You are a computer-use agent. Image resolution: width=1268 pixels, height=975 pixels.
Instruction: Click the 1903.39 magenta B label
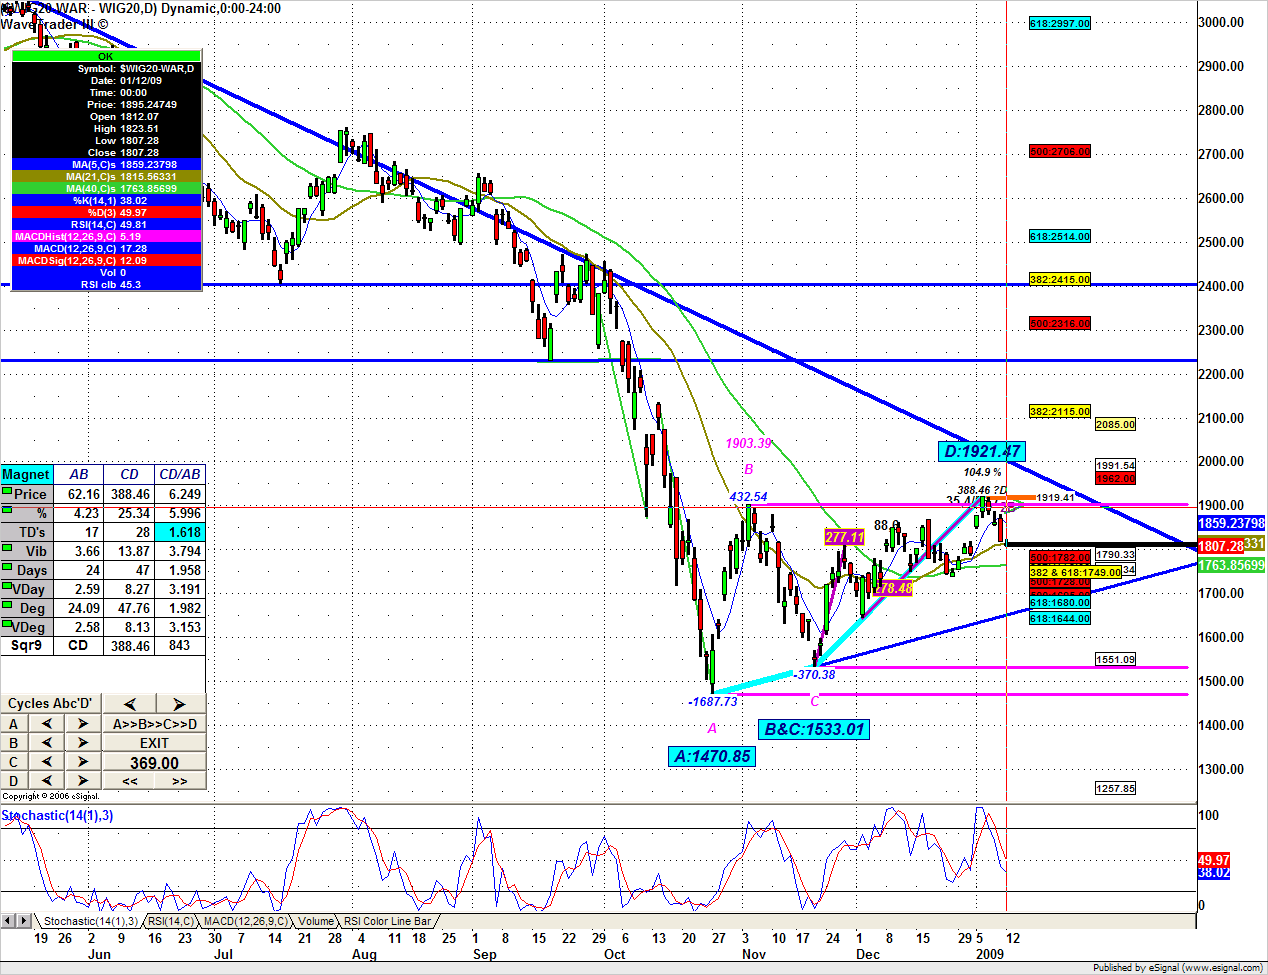click(749, 444)
